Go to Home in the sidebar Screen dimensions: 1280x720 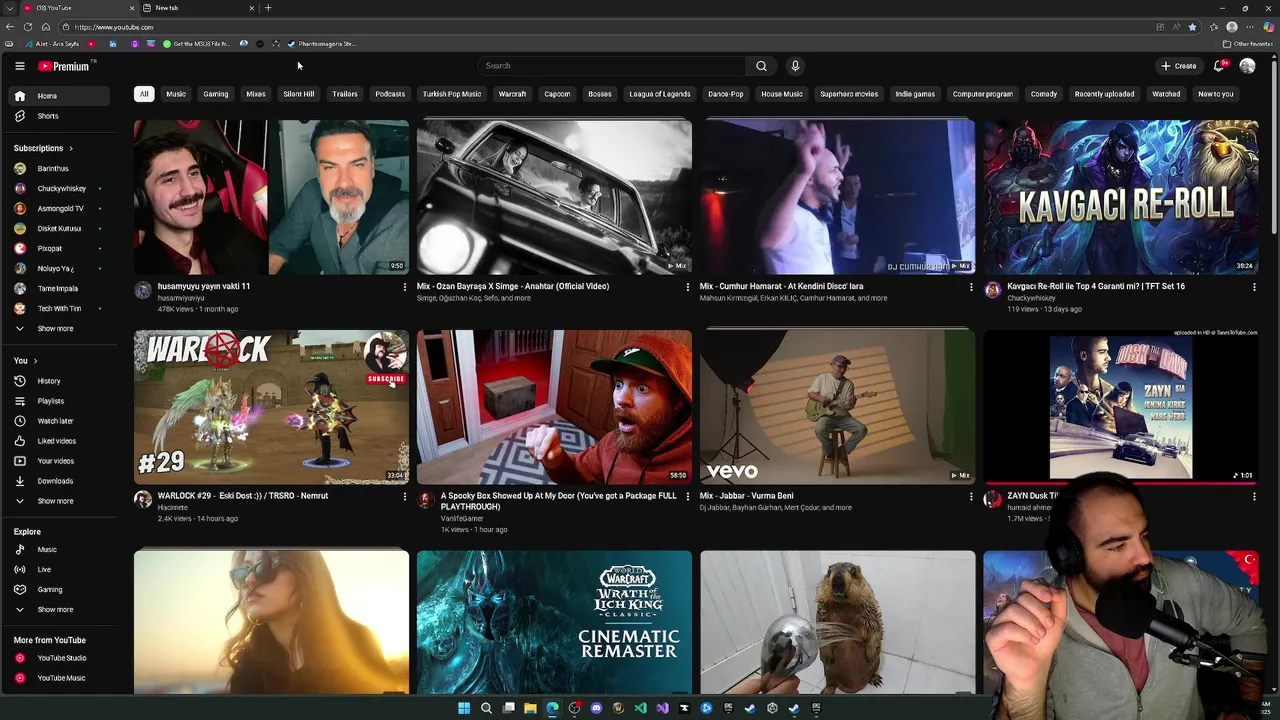coord(60,96)
